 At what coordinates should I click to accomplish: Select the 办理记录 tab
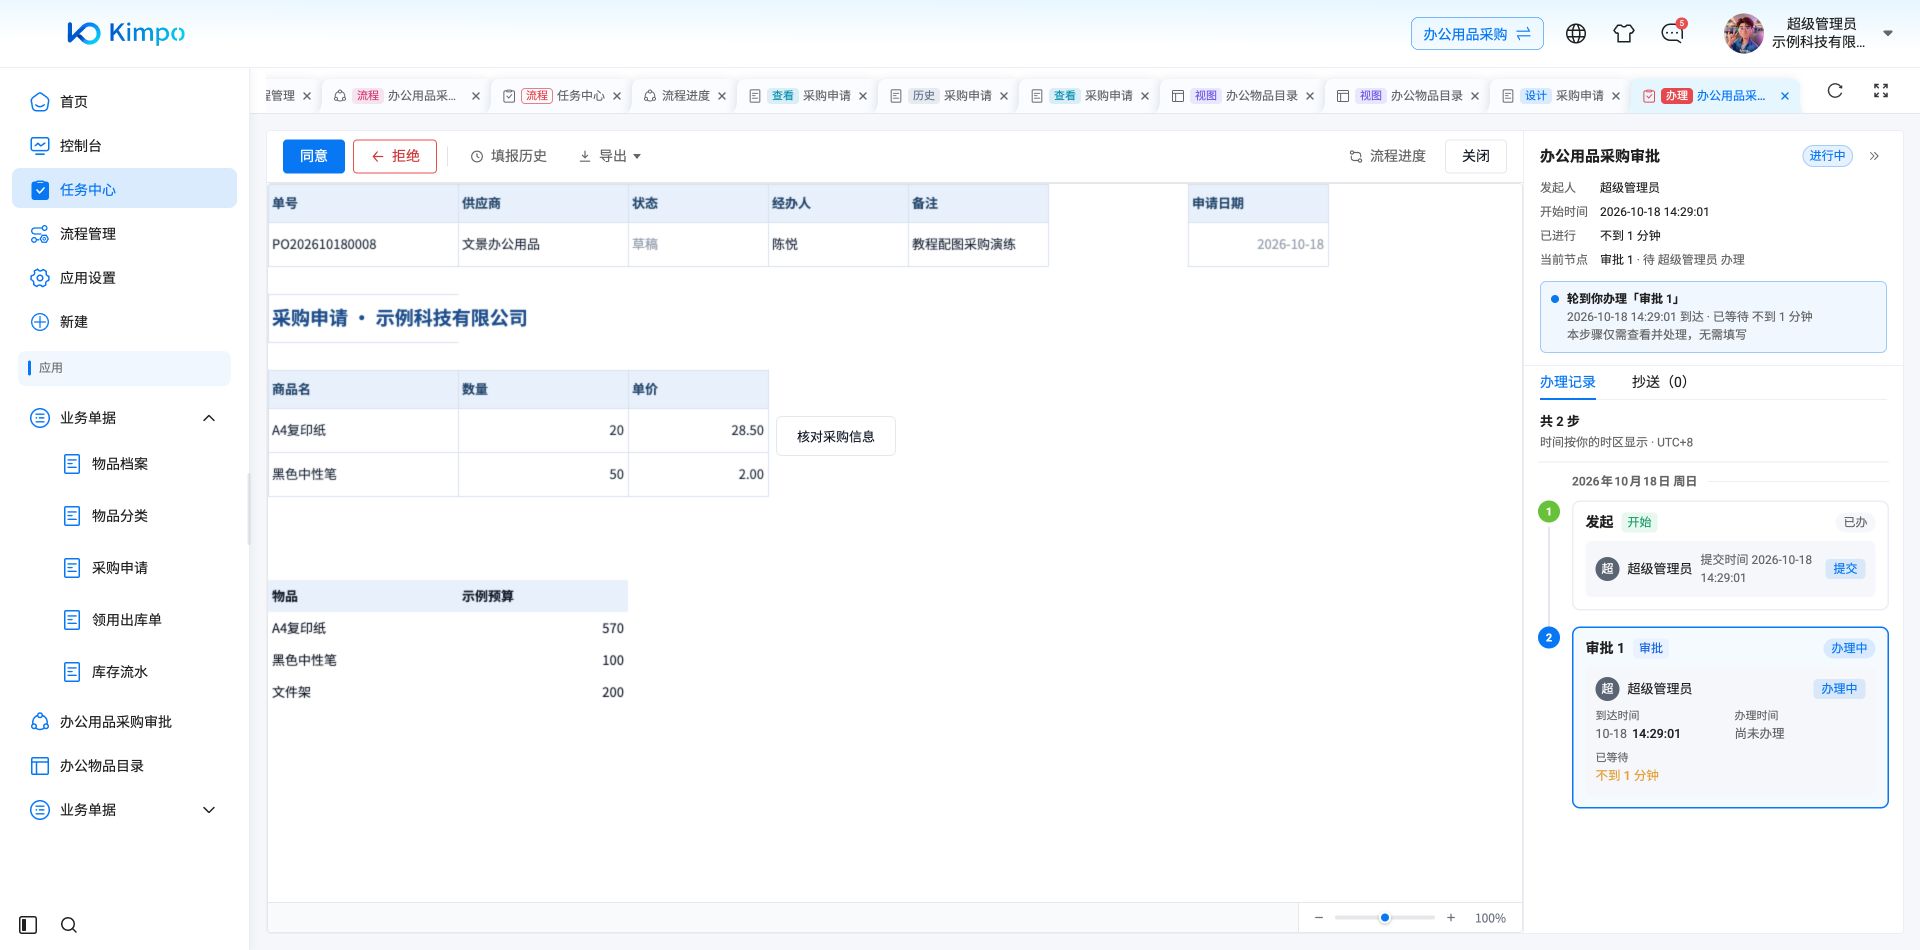[1568, 382]
